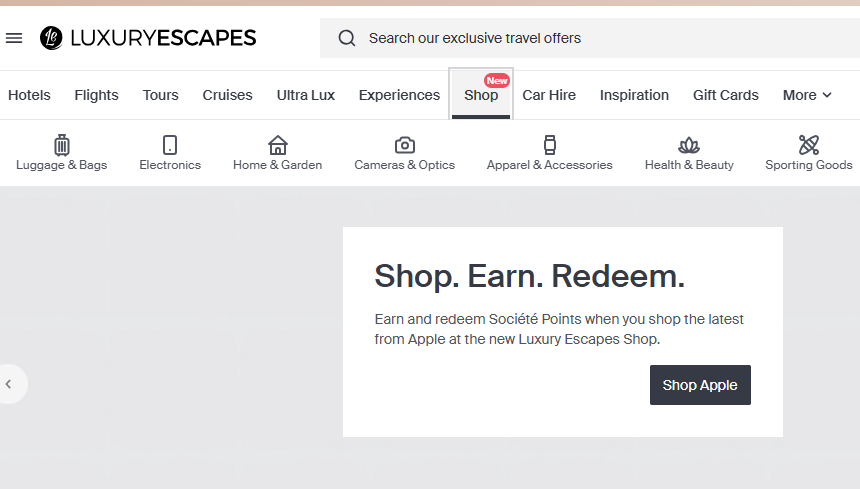Screen dimensions: 860x489
Task: Choose the Home & Garden house icon
Action: pos(278,145)
